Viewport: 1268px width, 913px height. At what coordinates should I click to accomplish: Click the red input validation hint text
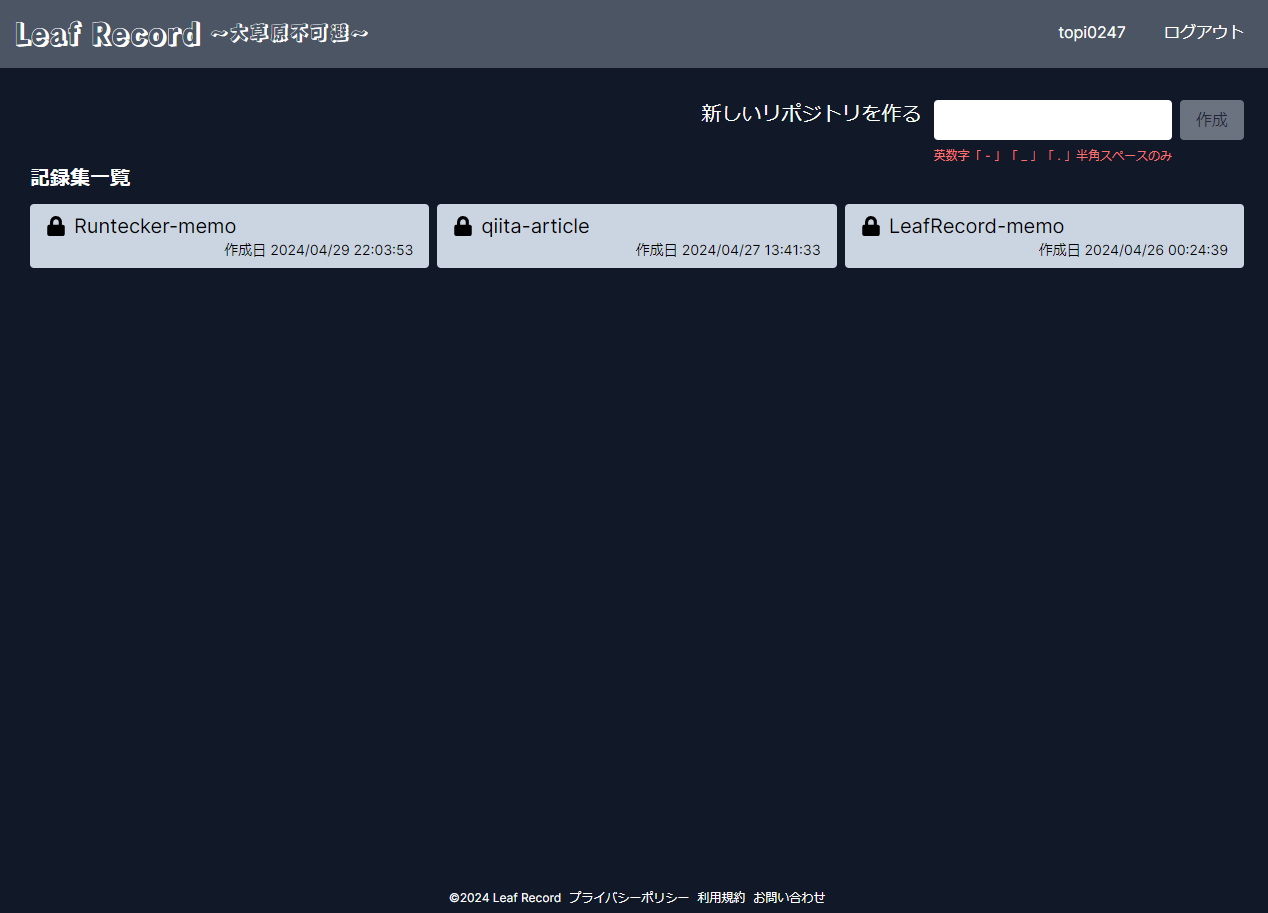point(1051,155)
